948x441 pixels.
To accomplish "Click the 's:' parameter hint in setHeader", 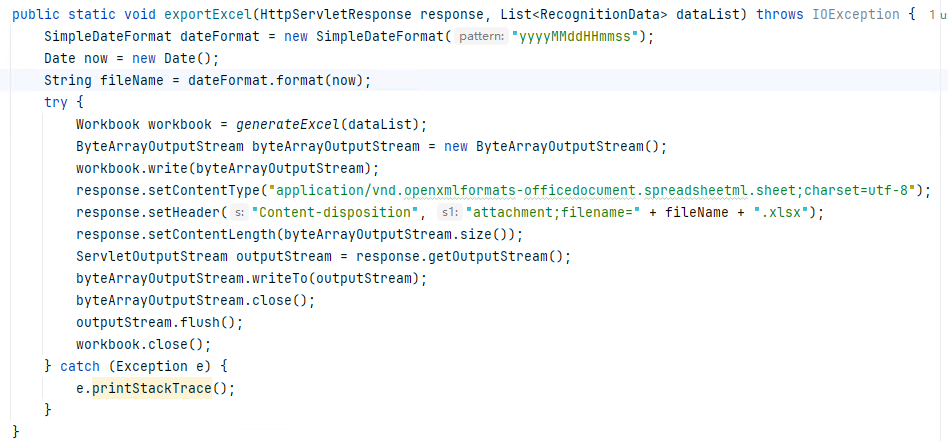I will click(x=239, y=212).
